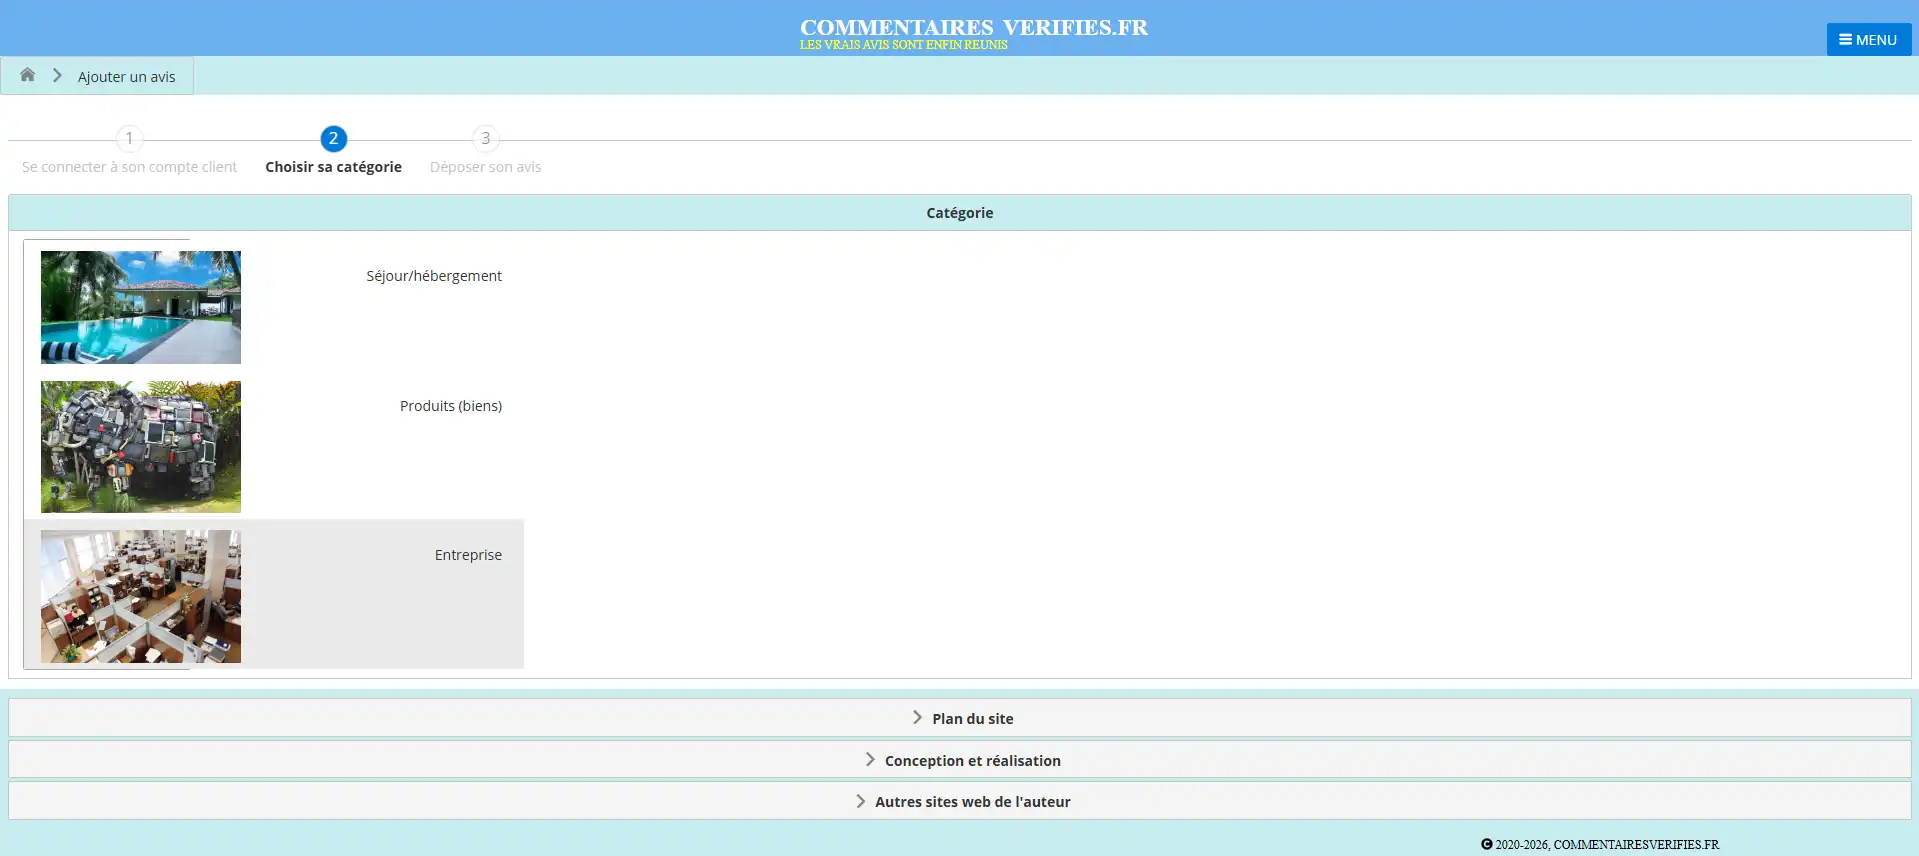The width and height of the screenshot is (1919, 856).
Task: Click Déposer son avis step label
Action: (486, 167)
